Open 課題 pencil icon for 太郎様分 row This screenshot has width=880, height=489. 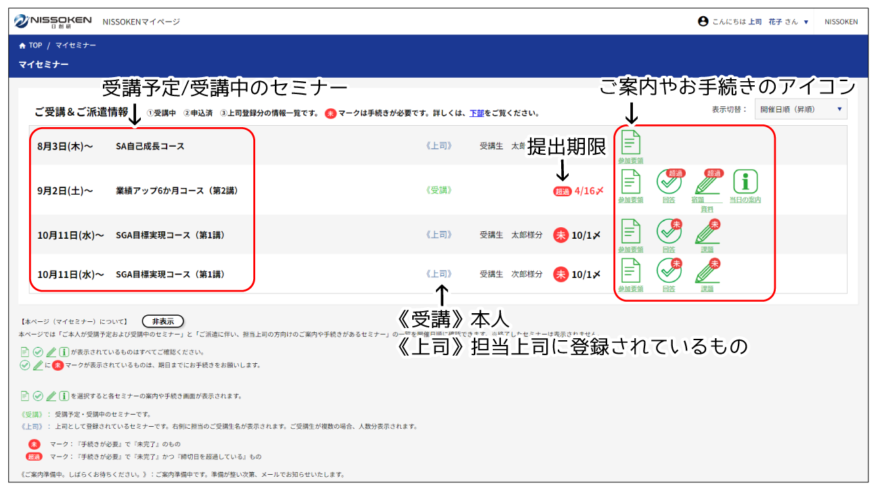click(x=707, y=232)
